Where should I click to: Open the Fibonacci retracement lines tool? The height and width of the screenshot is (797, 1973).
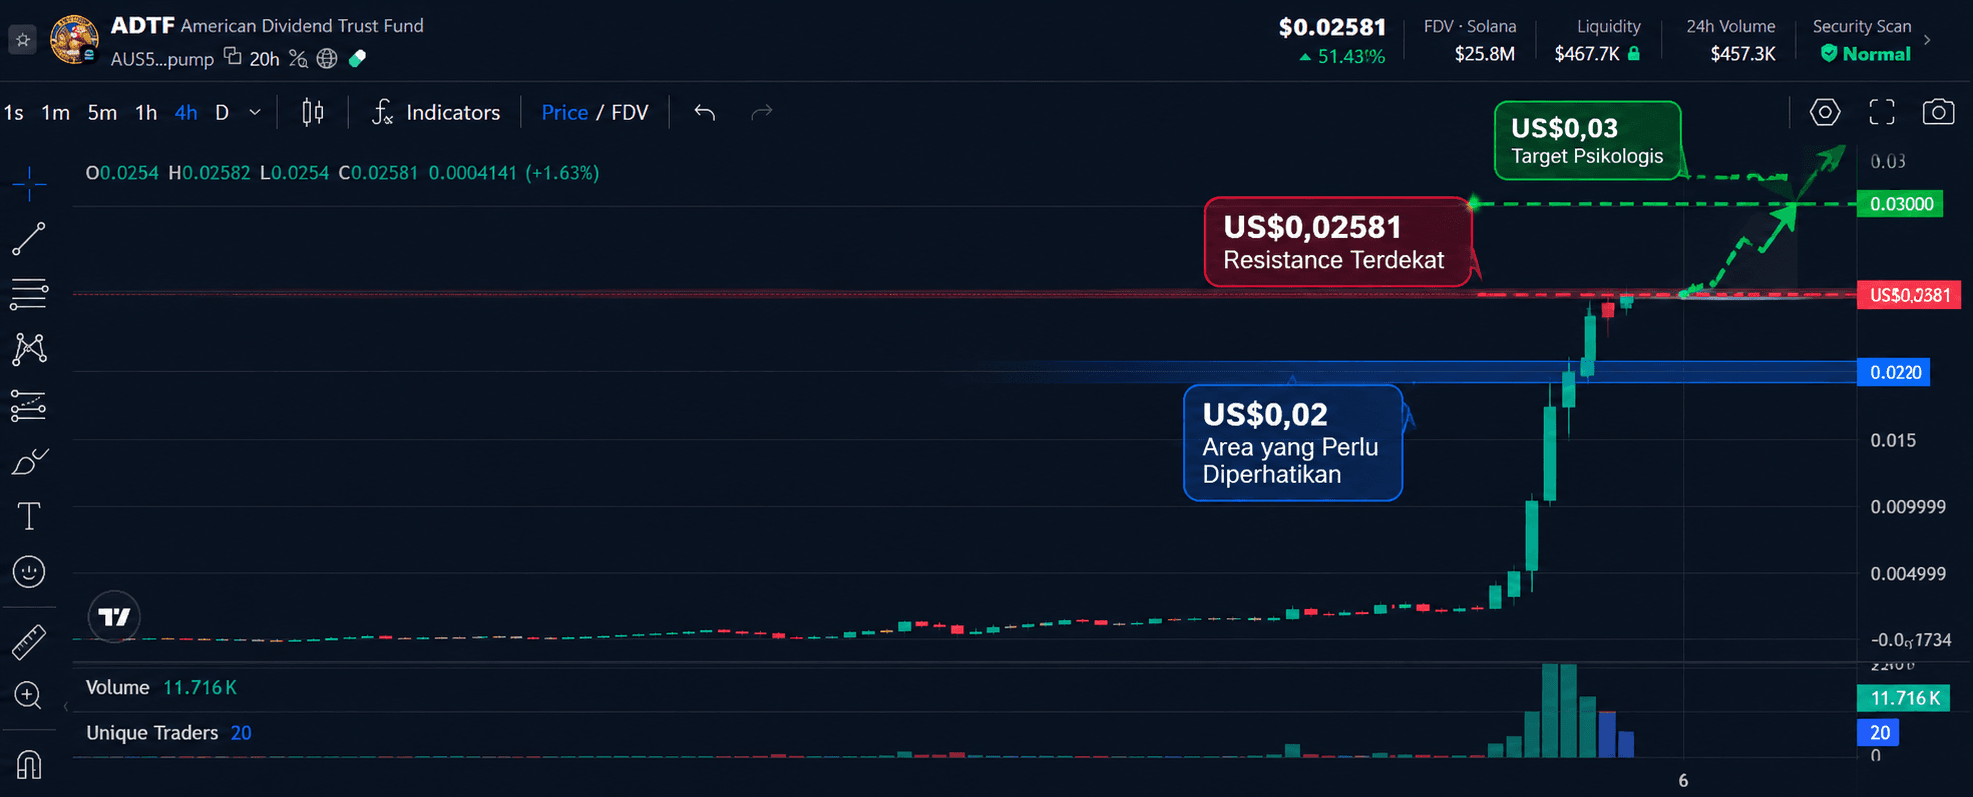pos(29,294)
